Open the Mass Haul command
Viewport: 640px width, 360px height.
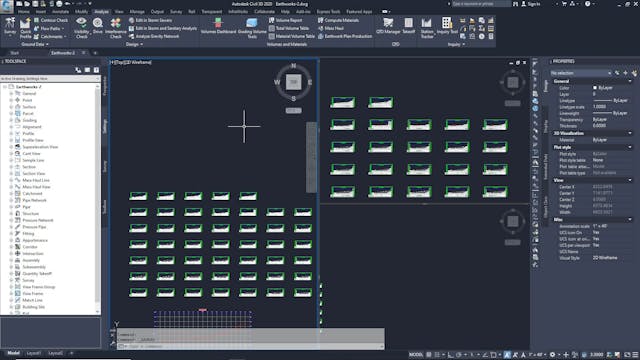(x=331, y=28)
